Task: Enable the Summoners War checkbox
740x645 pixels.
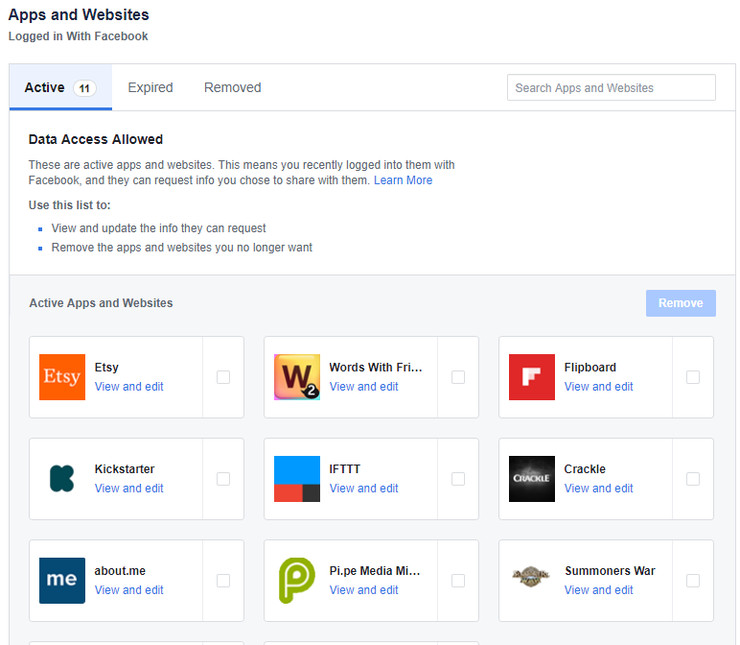Action: pos(693,581)
